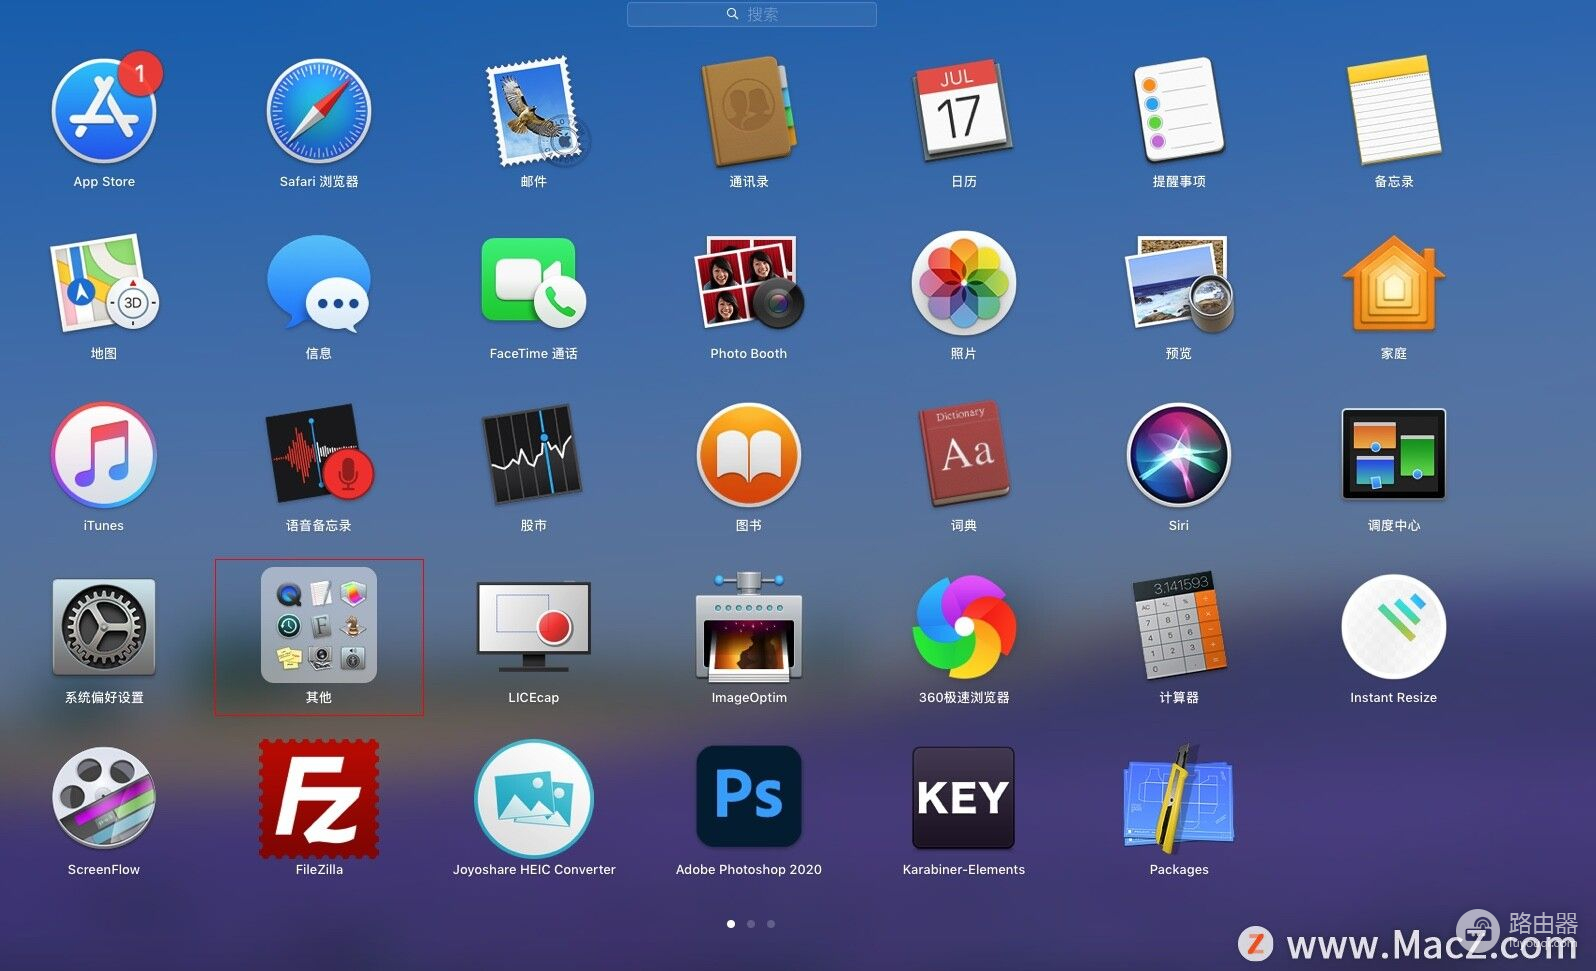The image size is (1596, 971).
Task: Open the 计算器 Calculator
Action: click(x=1179, y=627)
